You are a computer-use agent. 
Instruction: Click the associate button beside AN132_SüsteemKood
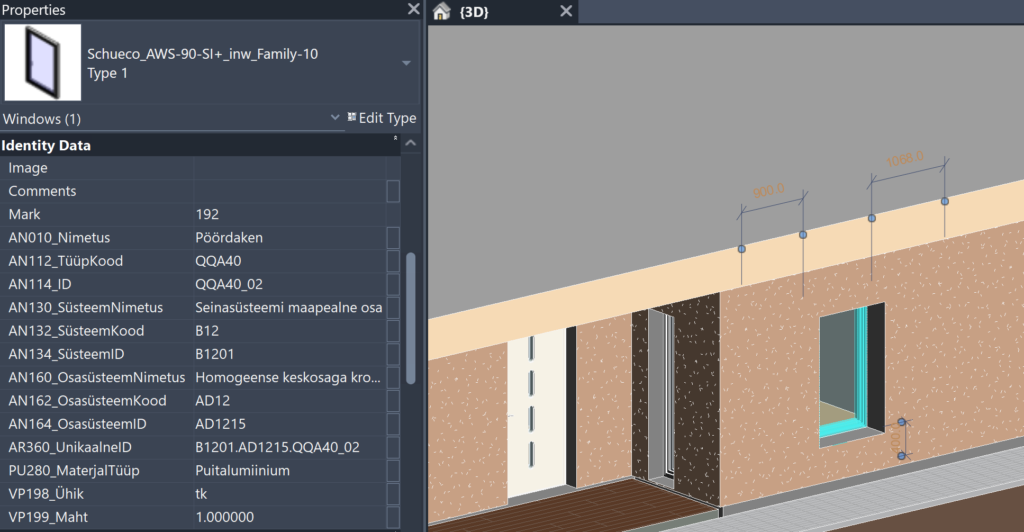click(x=393, y=331)
